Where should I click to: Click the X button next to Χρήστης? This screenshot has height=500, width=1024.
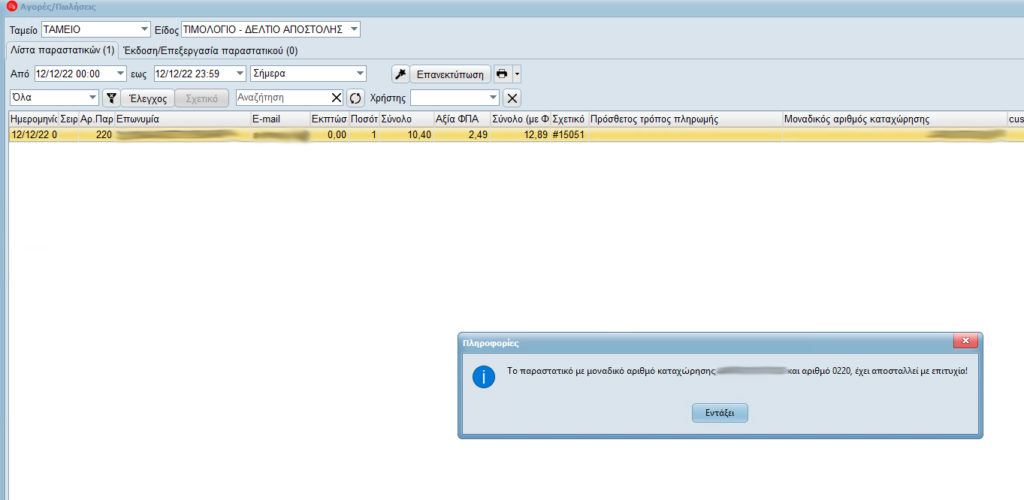[511, 98]
